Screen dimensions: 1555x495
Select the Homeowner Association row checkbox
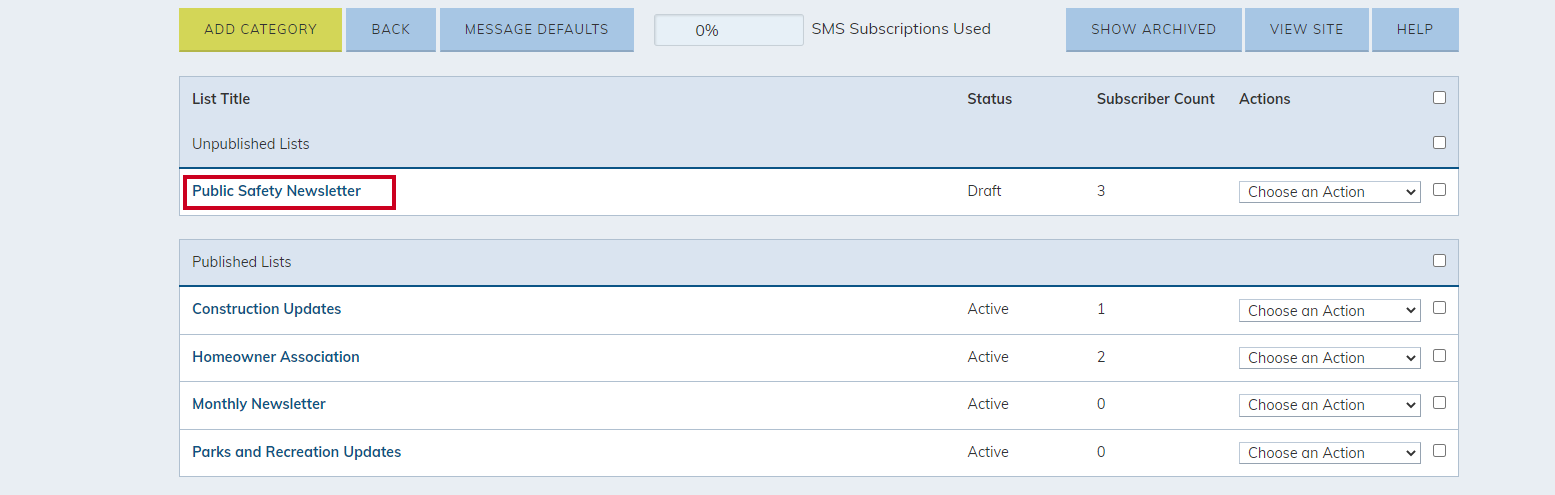(1439, 355)
